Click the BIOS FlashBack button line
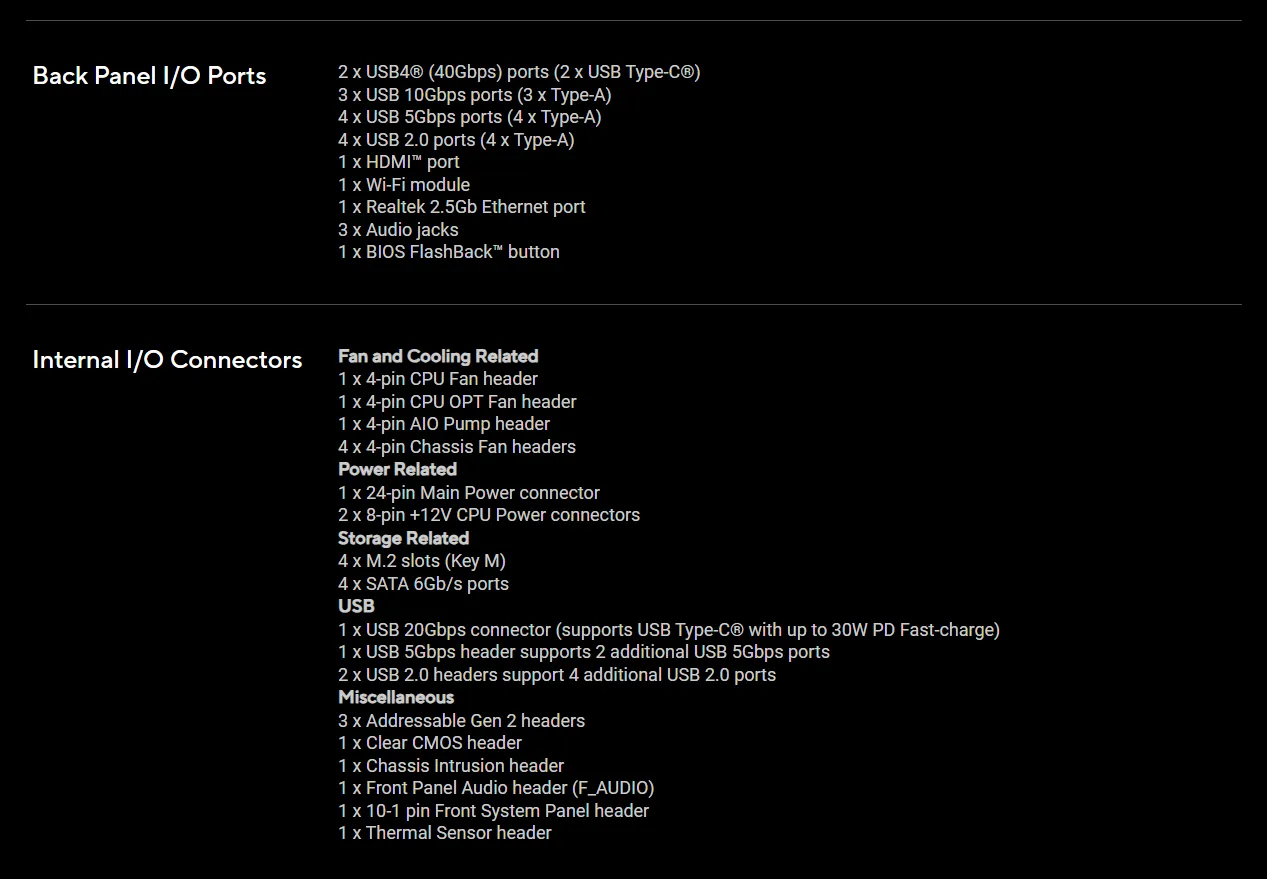Viewport: 1267px width, 879px height. tap(448, 252)
